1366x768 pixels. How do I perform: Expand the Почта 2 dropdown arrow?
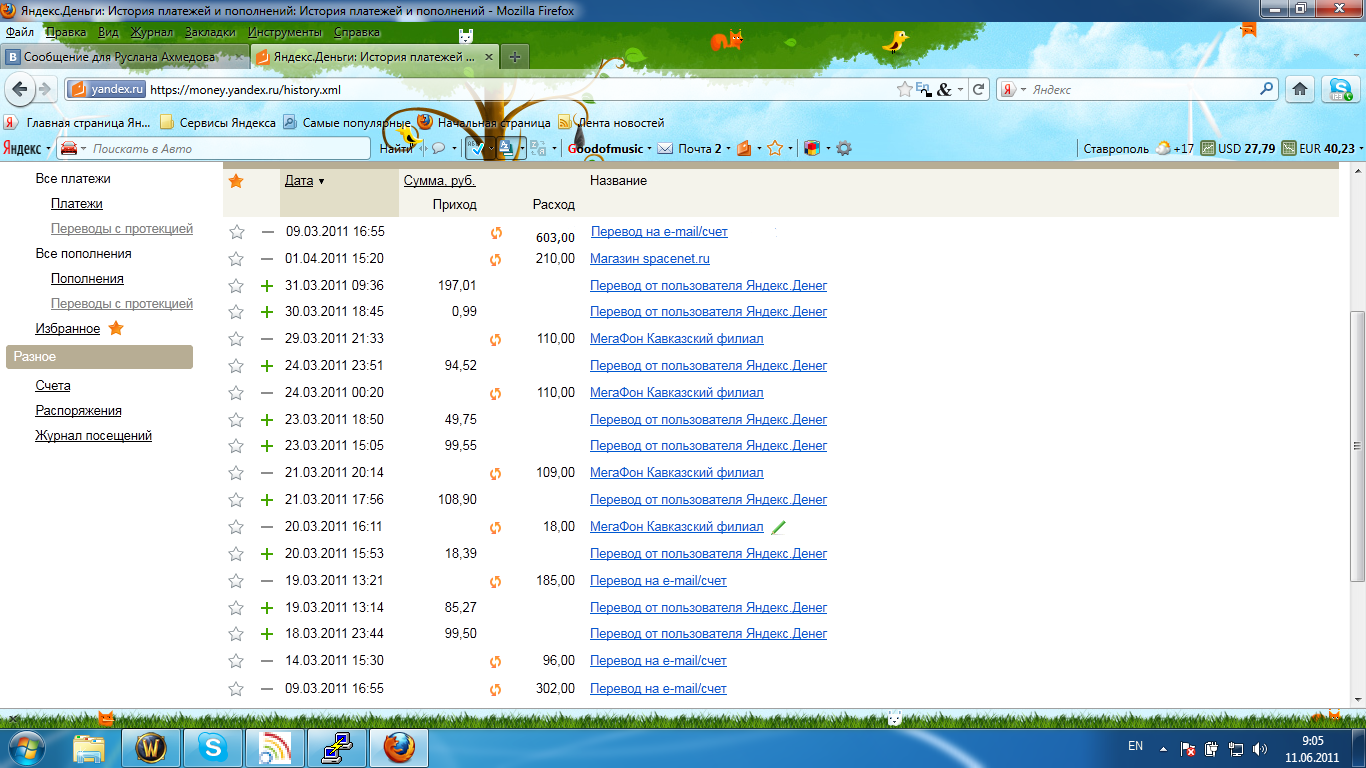(x=728, y=148)
